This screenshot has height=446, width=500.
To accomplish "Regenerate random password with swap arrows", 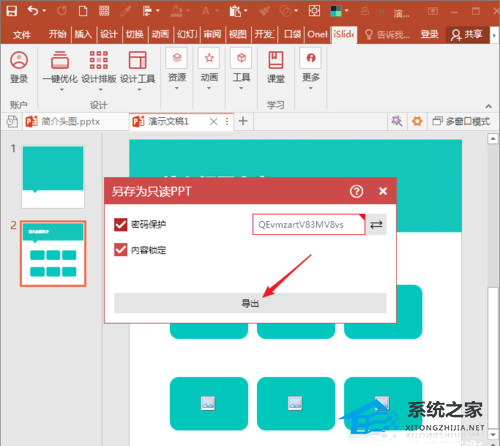I will [376, 224].
